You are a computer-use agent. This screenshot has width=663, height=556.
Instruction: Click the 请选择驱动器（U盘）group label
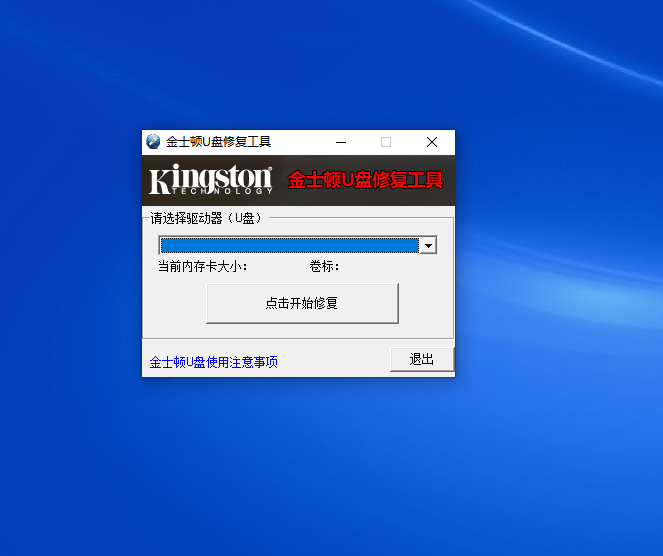click(x=206, y=218)
